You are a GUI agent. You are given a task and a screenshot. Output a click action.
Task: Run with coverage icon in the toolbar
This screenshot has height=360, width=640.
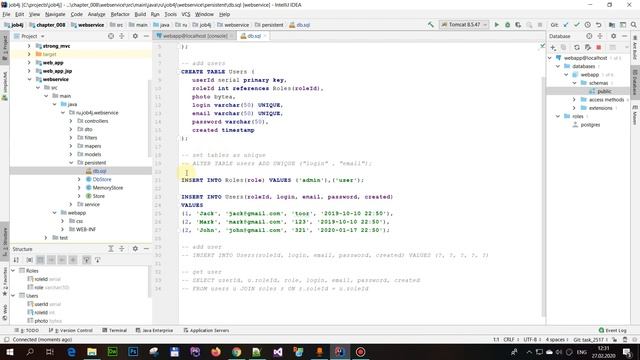(518, 25)
